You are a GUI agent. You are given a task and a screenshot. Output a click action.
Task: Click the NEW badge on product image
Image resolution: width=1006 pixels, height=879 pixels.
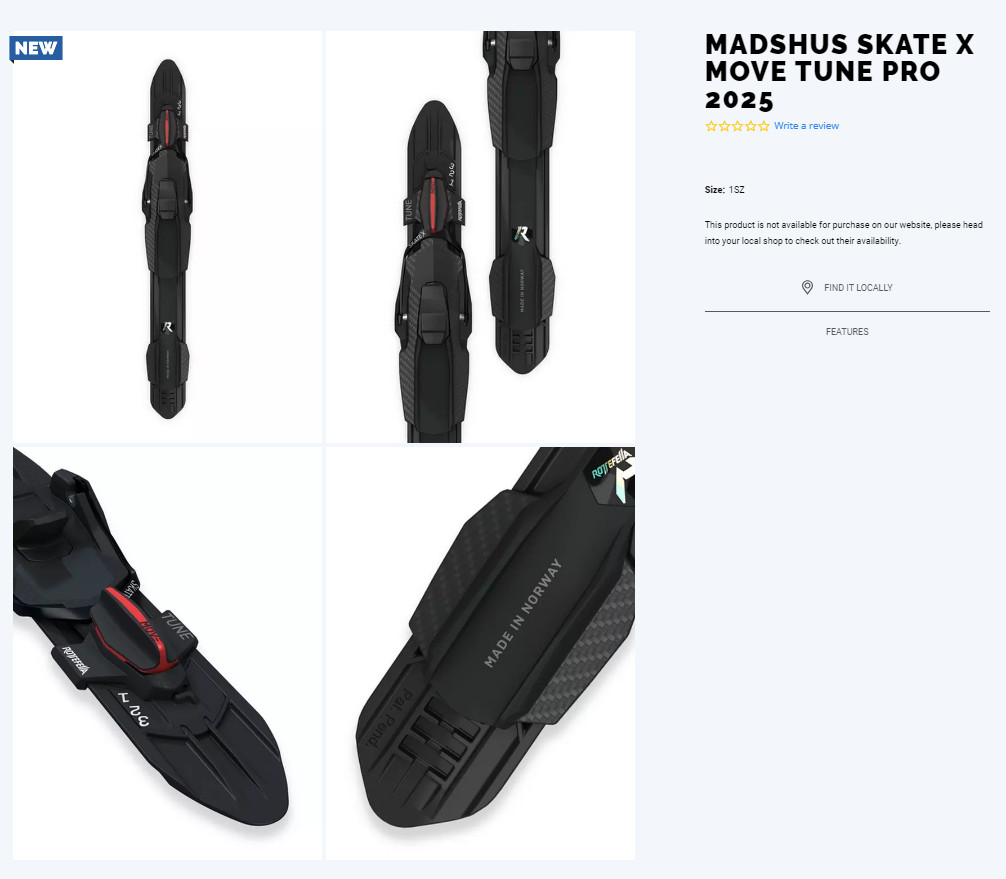click(36, 48)
